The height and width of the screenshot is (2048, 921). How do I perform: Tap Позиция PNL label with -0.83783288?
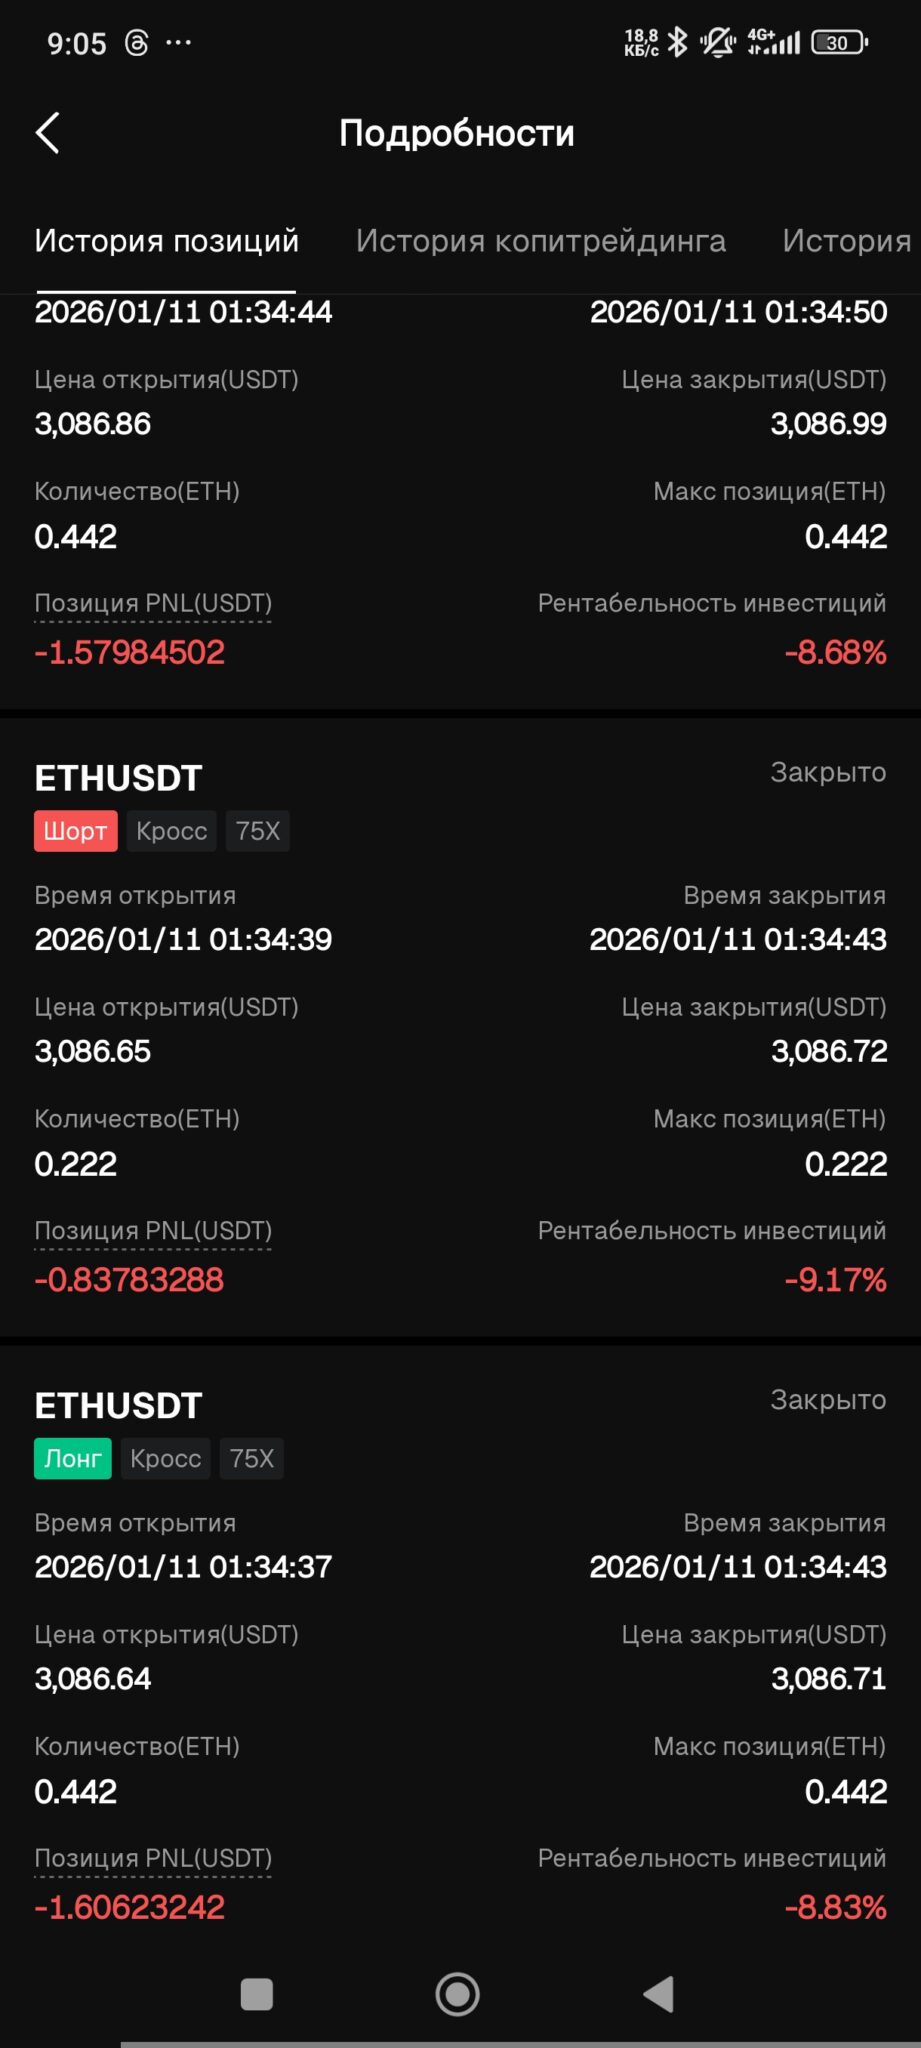153,1231
